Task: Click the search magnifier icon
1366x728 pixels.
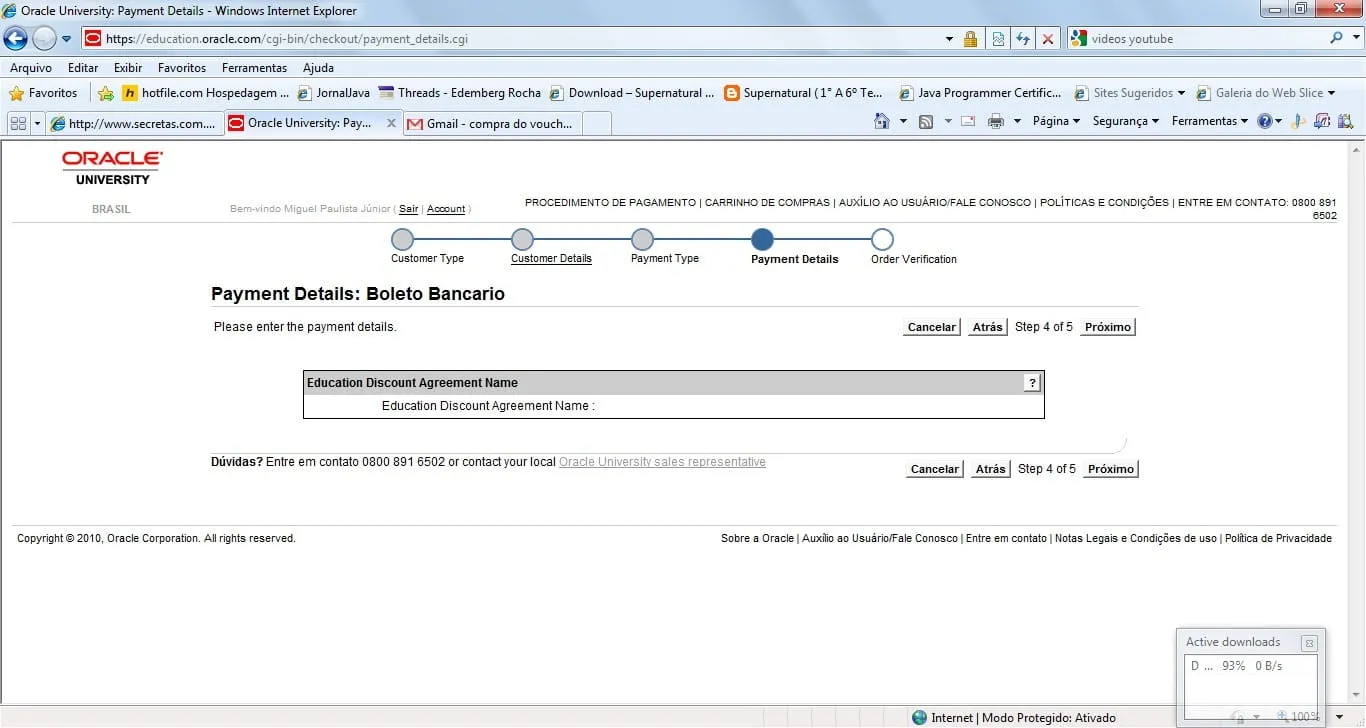Action: pyautogui.click(x=1336, y=38)
